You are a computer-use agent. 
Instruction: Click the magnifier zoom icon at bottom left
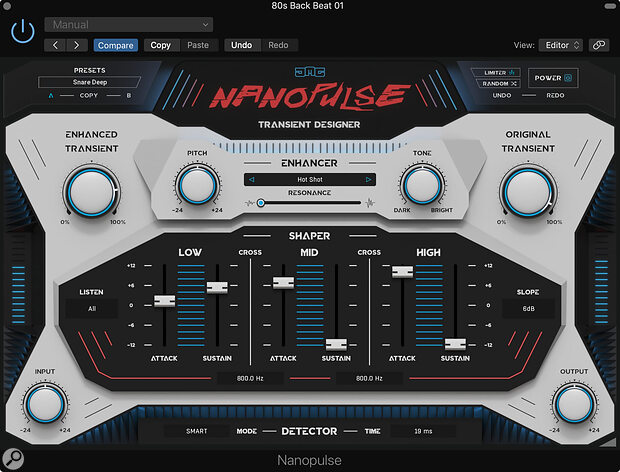click(13, 460)
